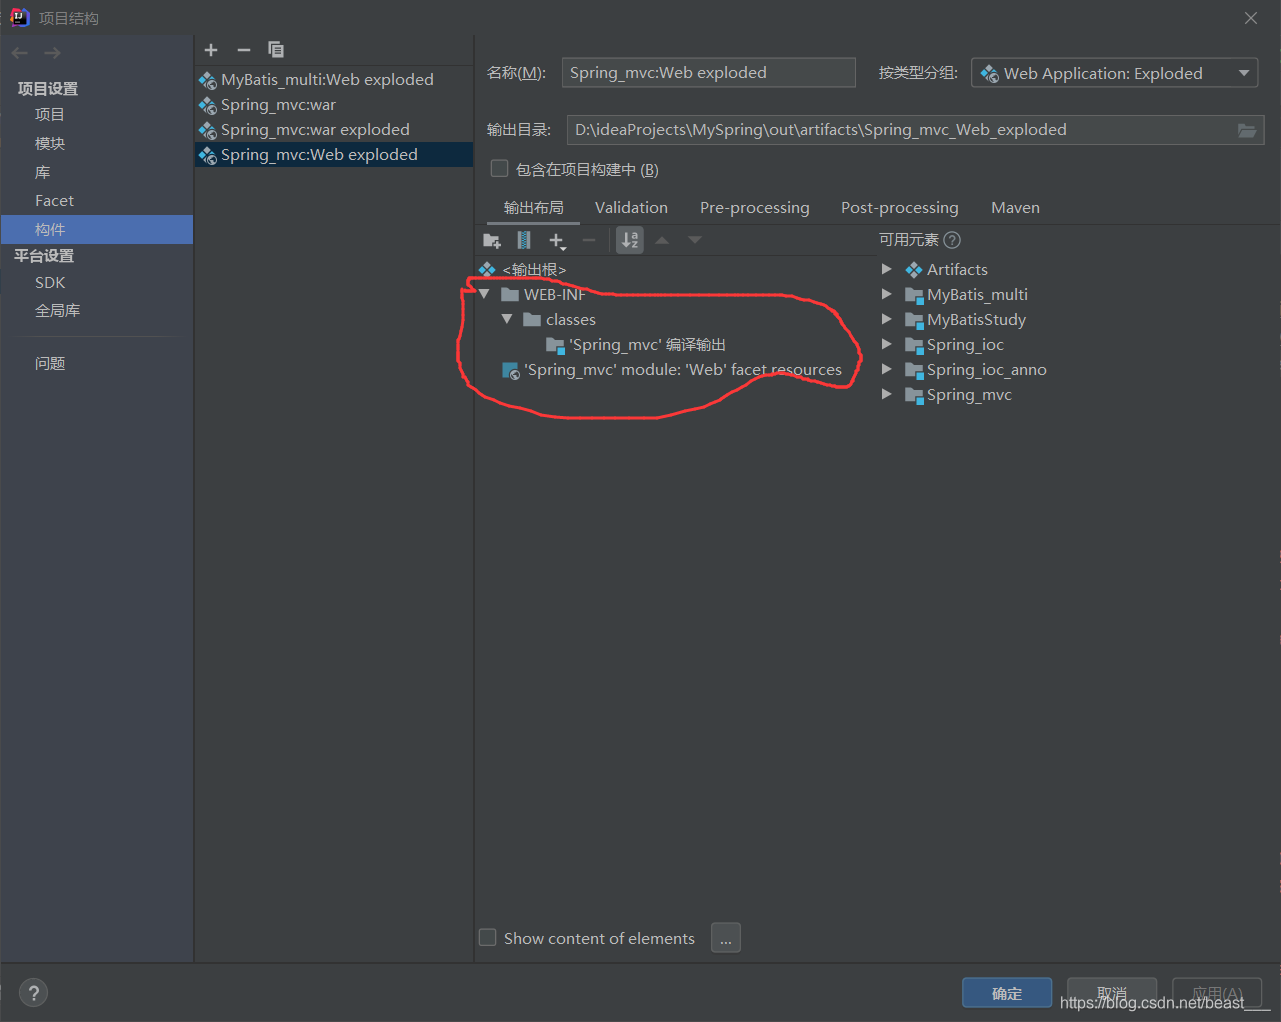Click the 取消 button

pyautogui.click(x=1112, y=993)
